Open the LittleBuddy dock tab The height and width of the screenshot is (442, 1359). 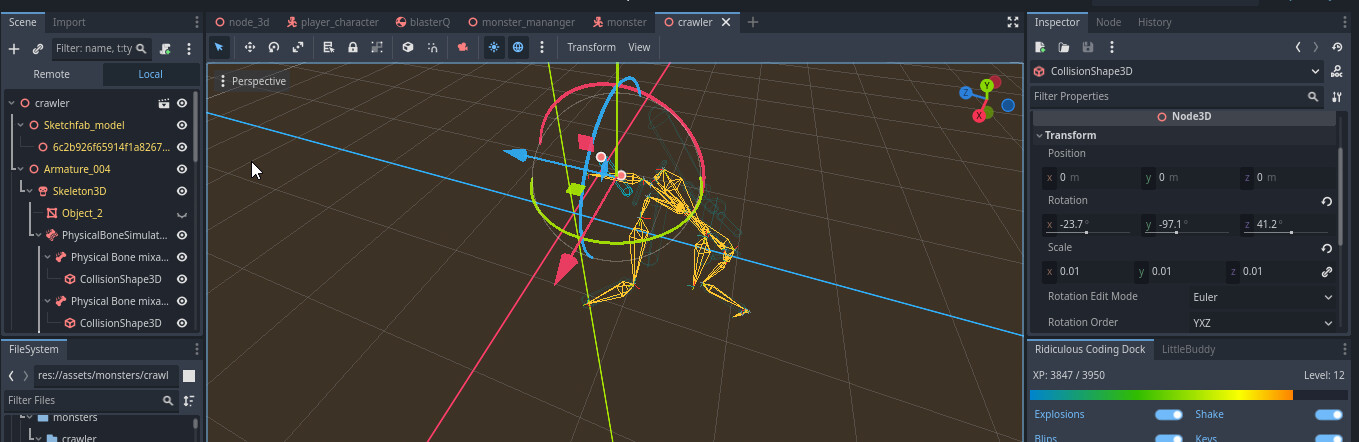point(1188,349)
